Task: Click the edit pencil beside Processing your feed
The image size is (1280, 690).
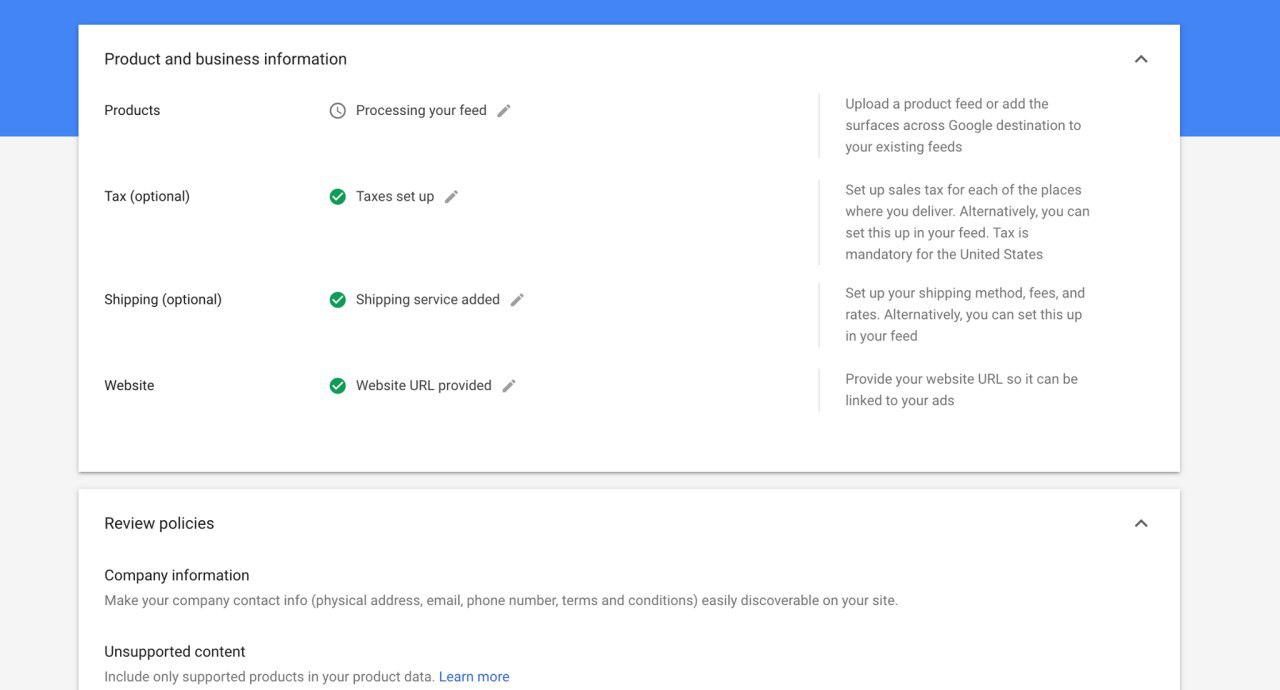Action: 504,111
